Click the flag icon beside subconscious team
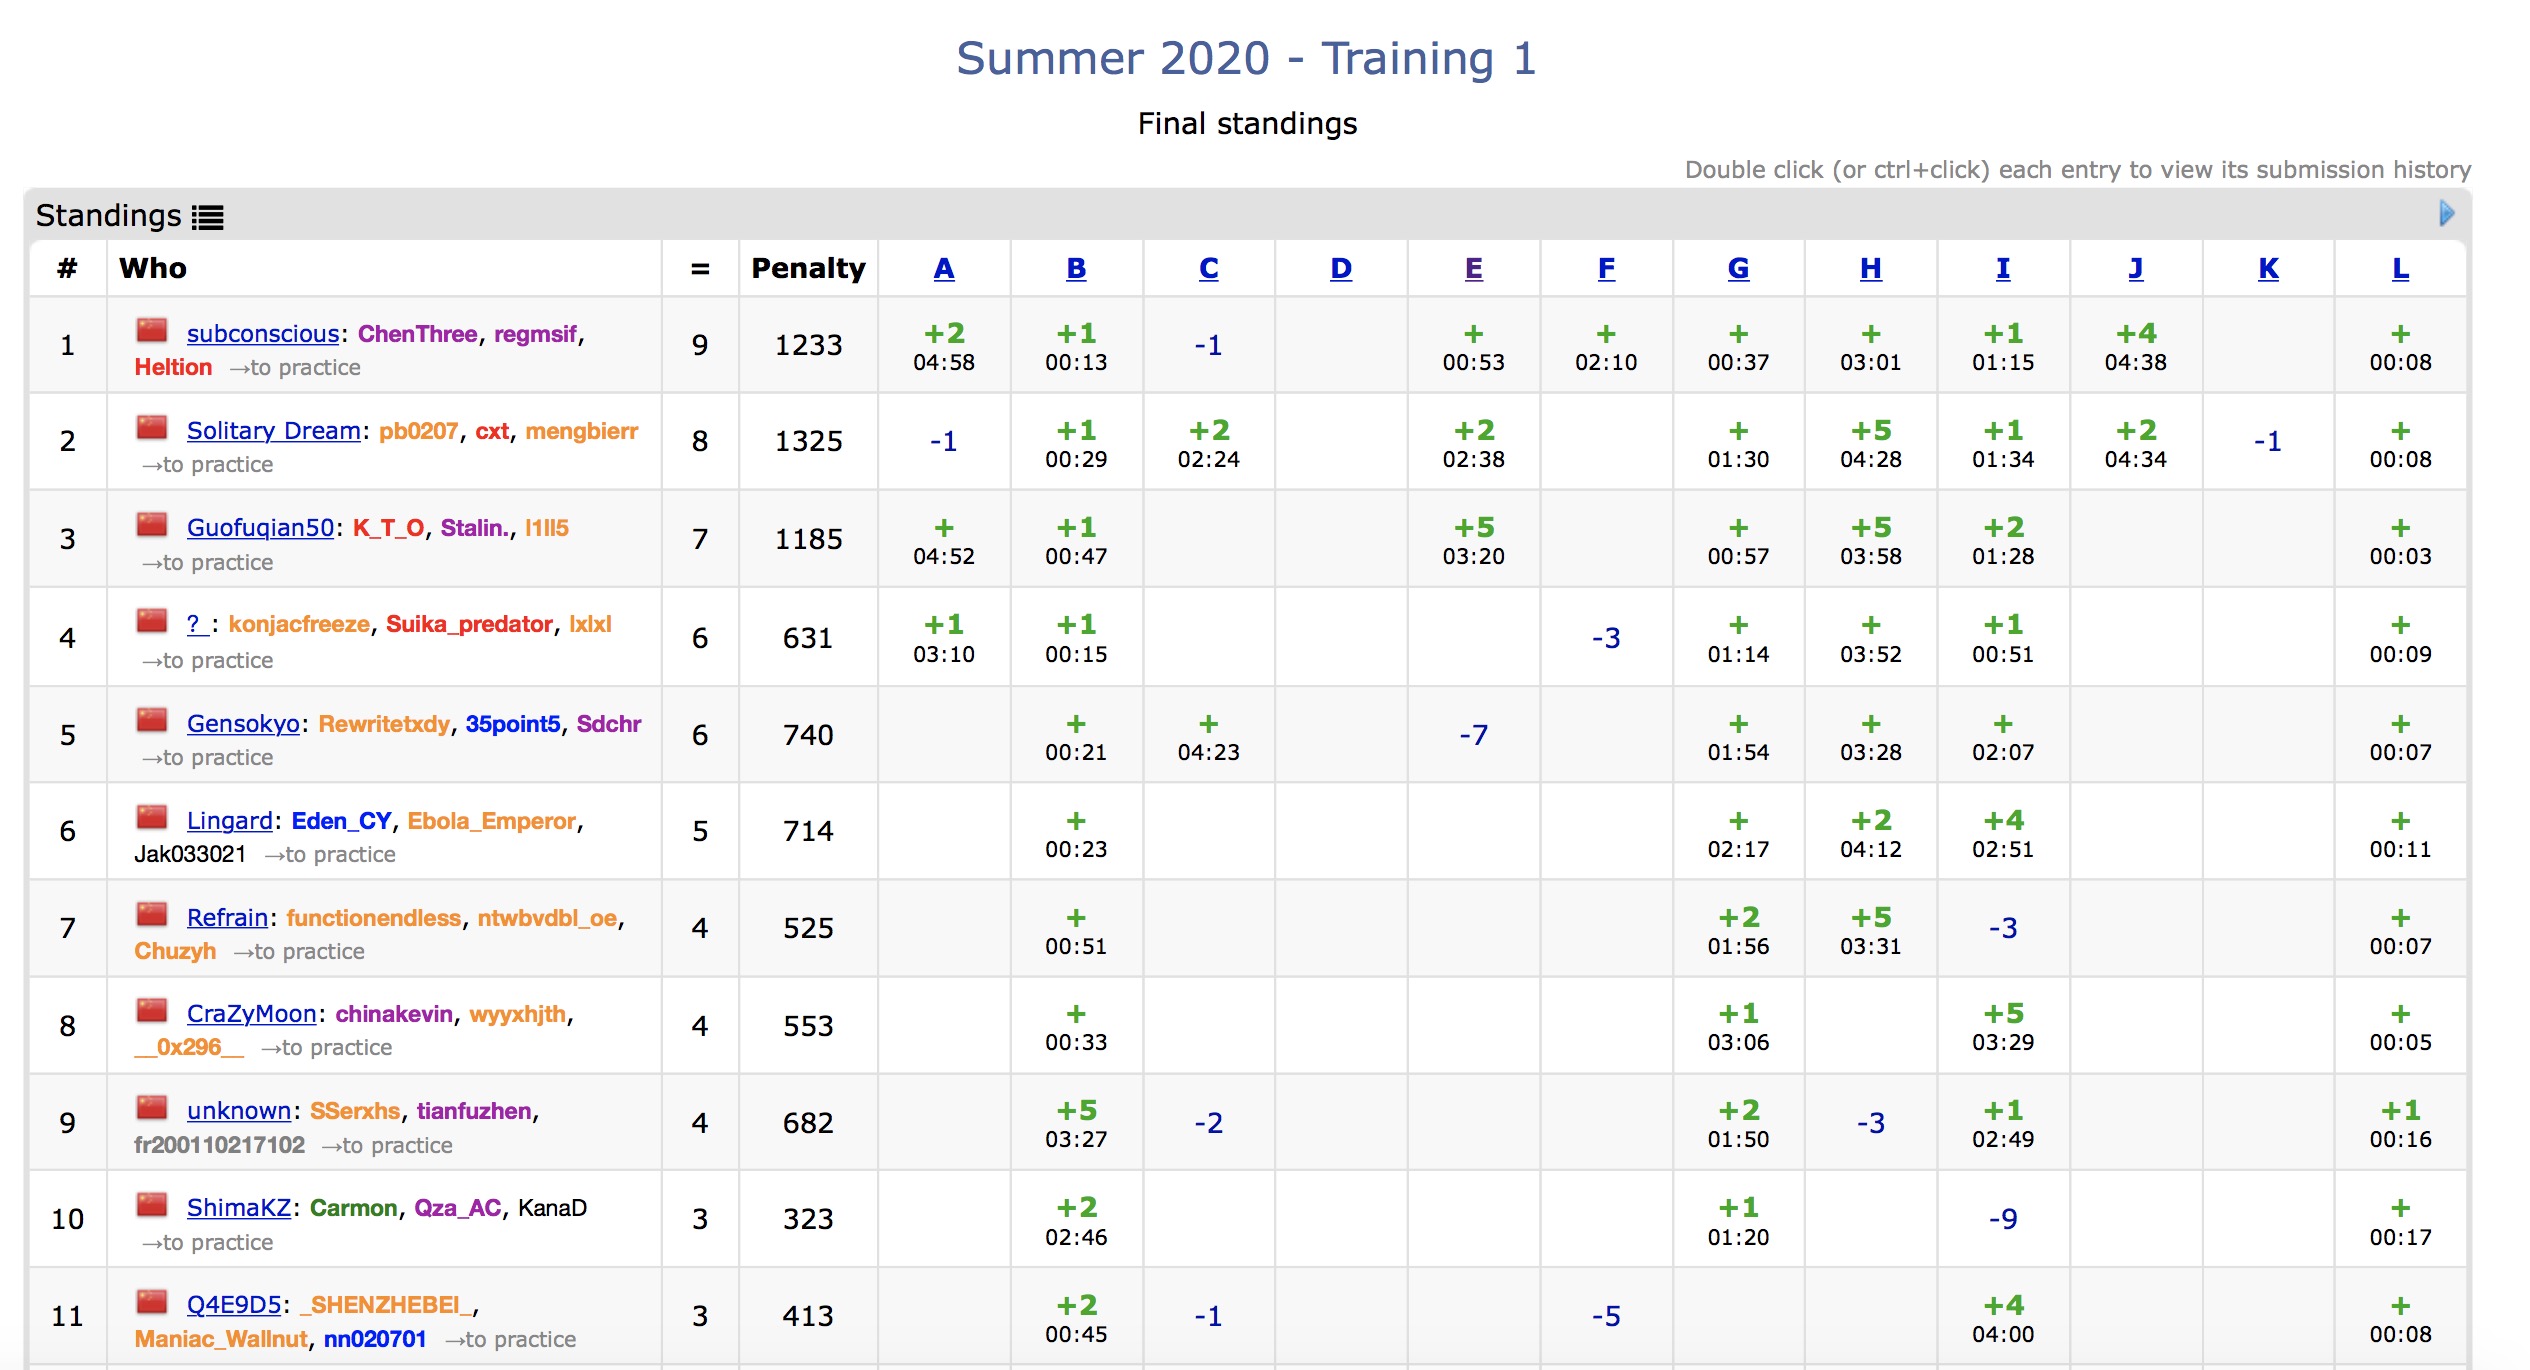 click(152, 331)
